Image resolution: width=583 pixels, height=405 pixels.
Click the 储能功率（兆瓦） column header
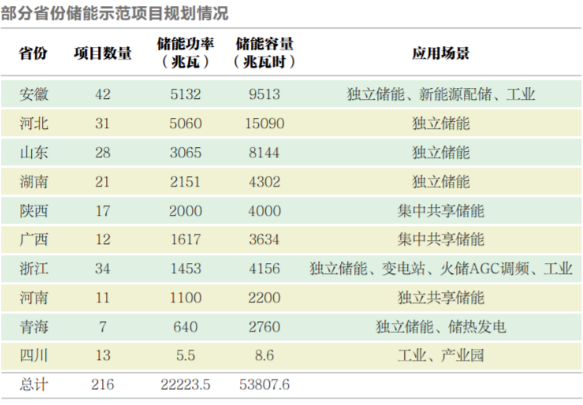pyautogui.click(x=186, y=53)
